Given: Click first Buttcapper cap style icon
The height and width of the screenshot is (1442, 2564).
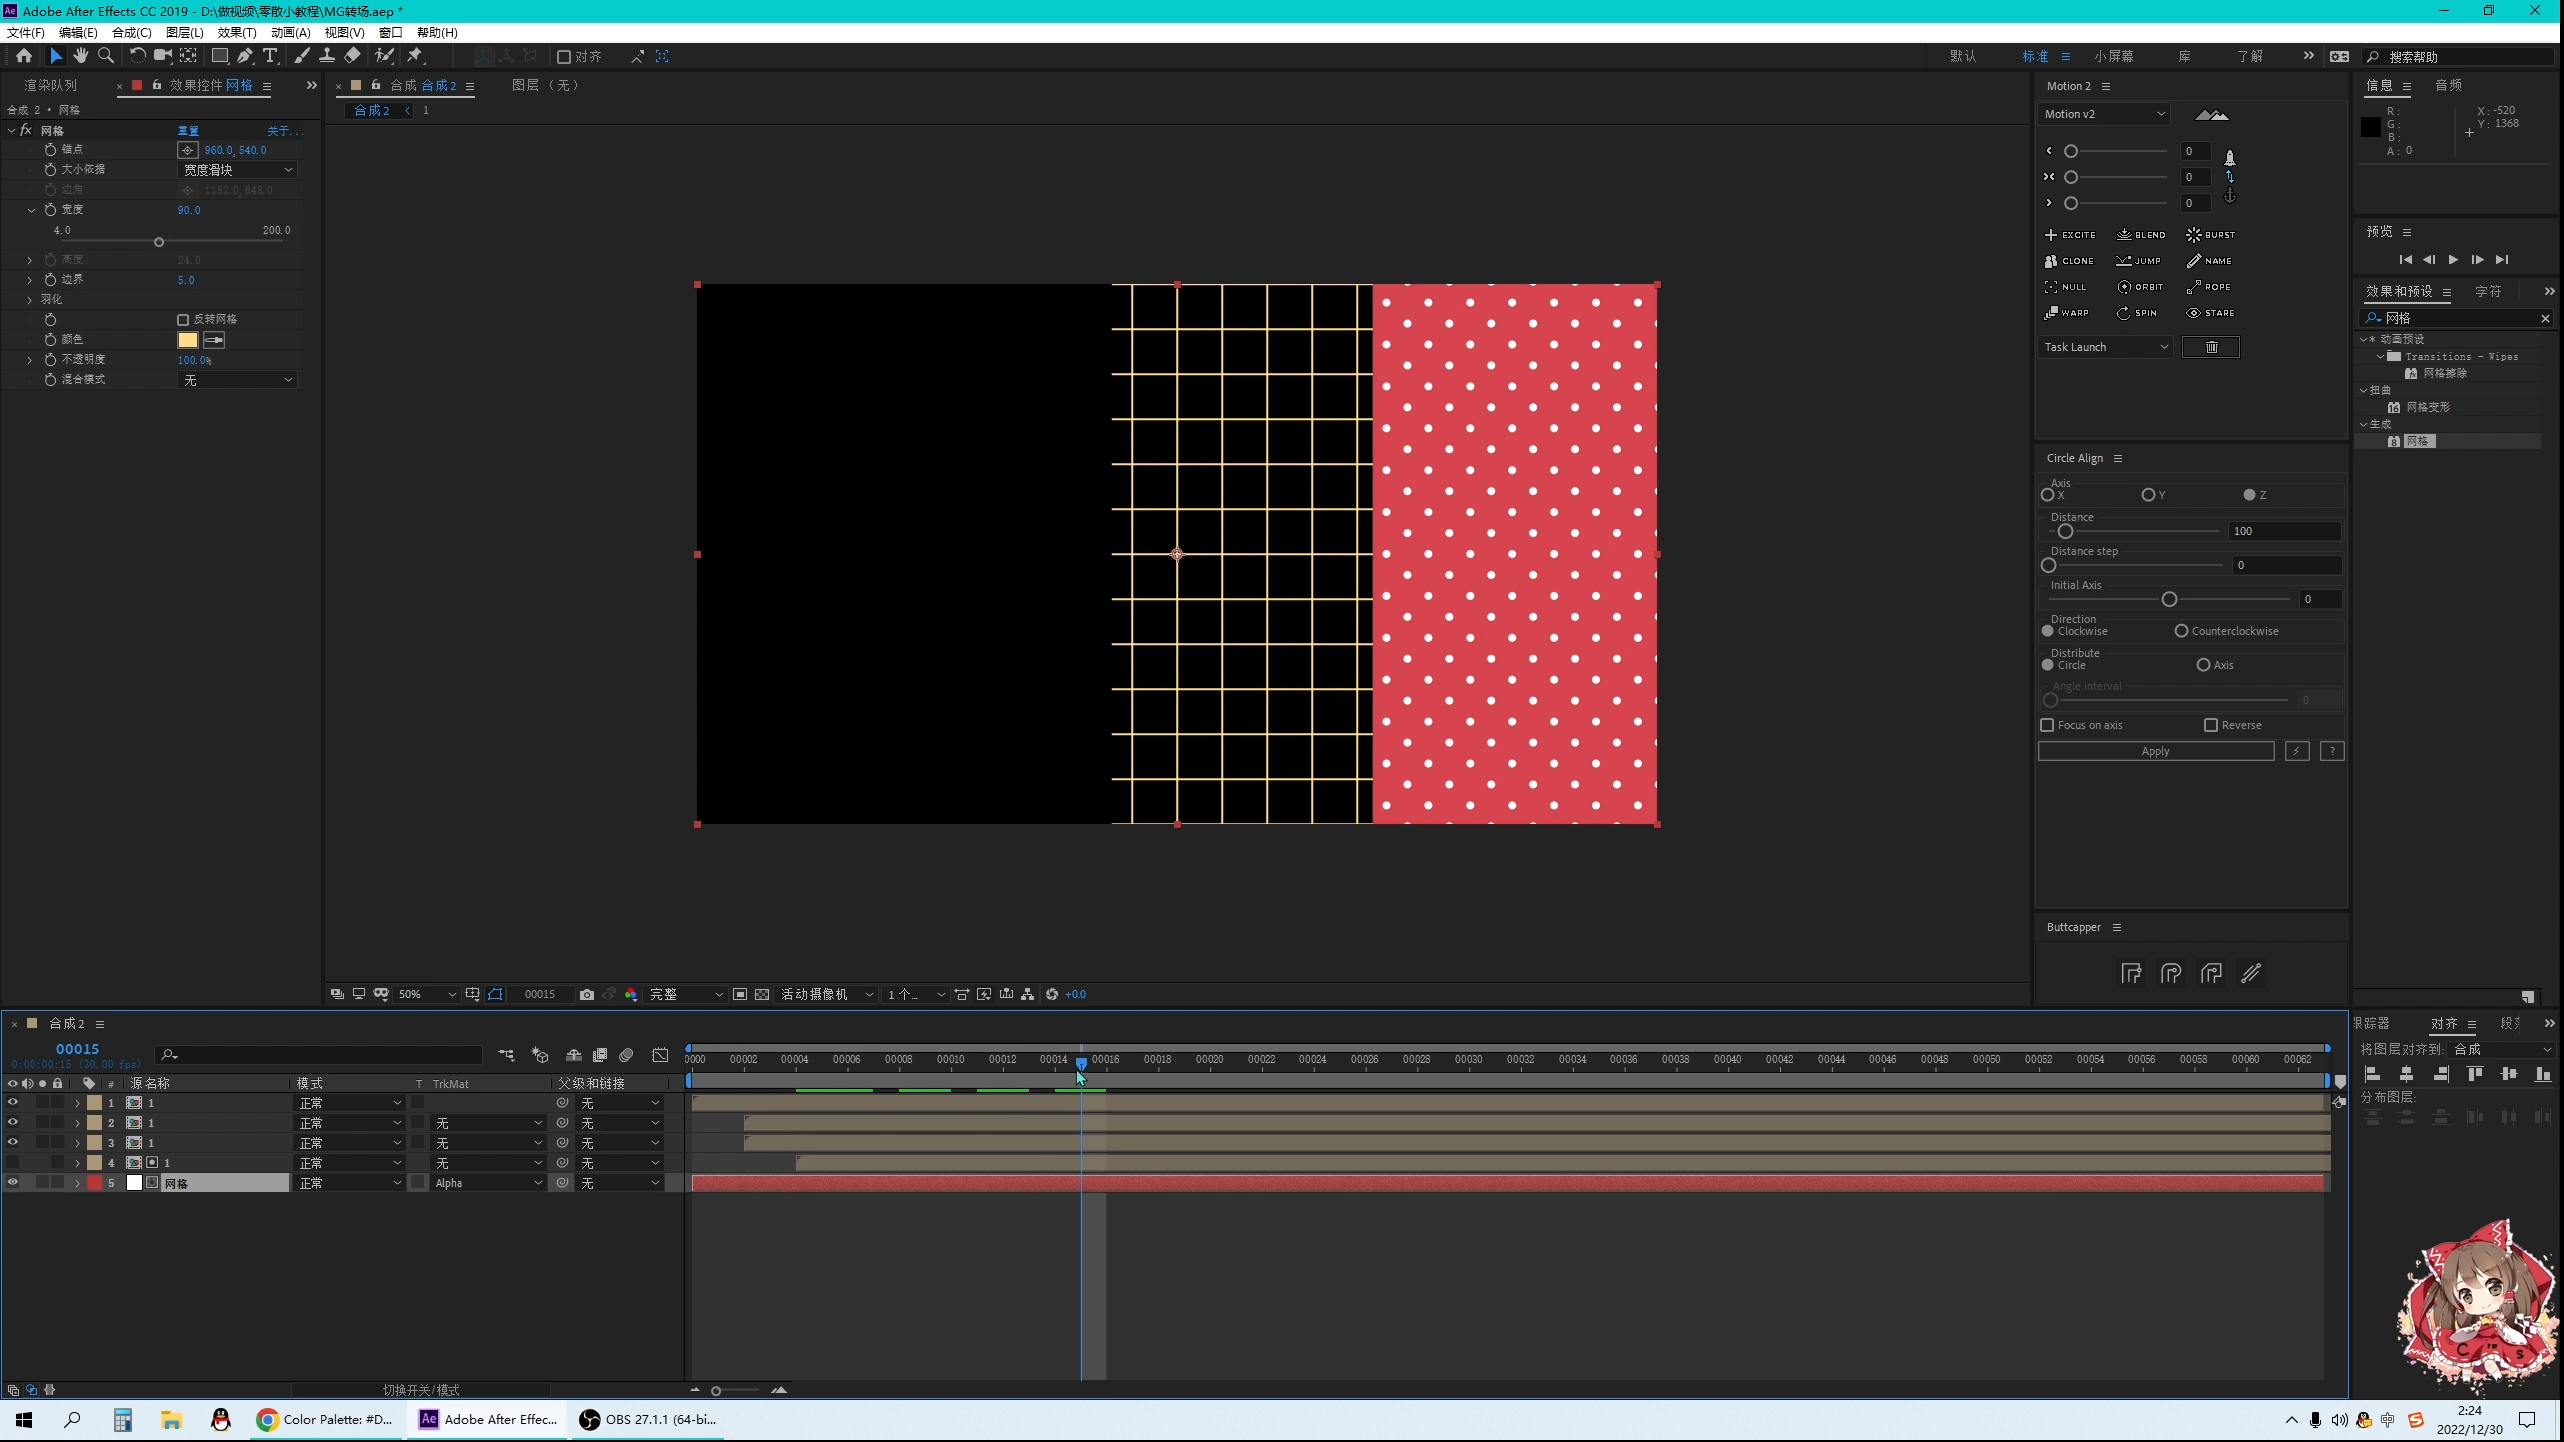Looking at the screenshot, I should pos(2131,973).
